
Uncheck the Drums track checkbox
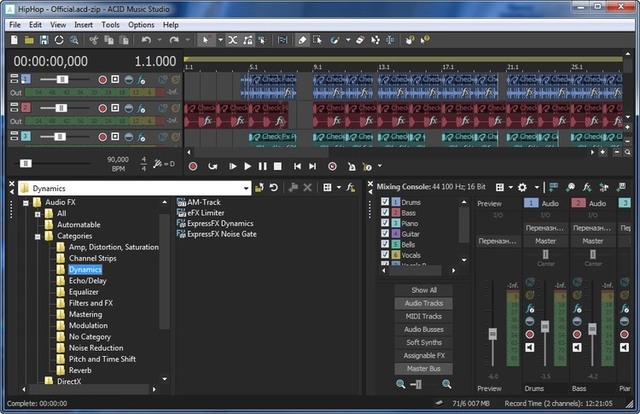(x=385, y=203)
